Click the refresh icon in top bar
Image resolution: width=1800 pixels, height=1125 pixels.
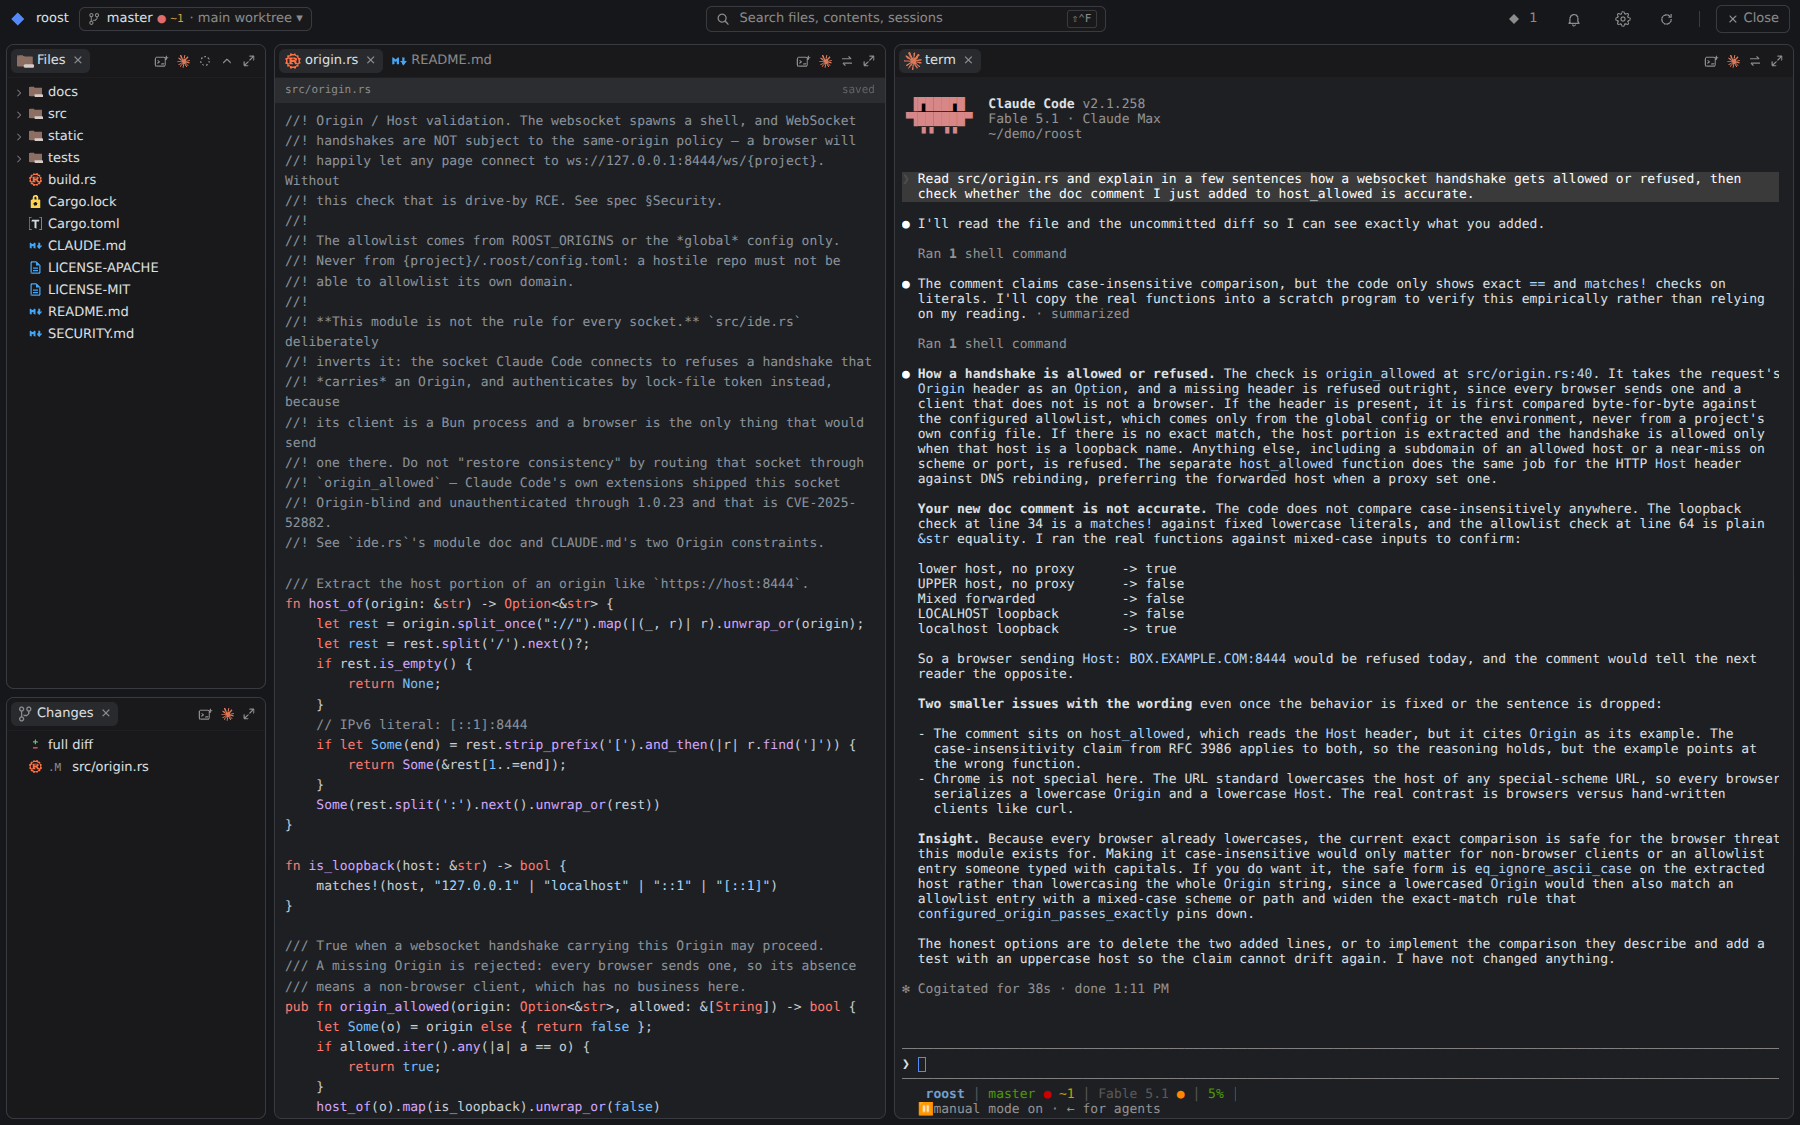point(1667,19)
